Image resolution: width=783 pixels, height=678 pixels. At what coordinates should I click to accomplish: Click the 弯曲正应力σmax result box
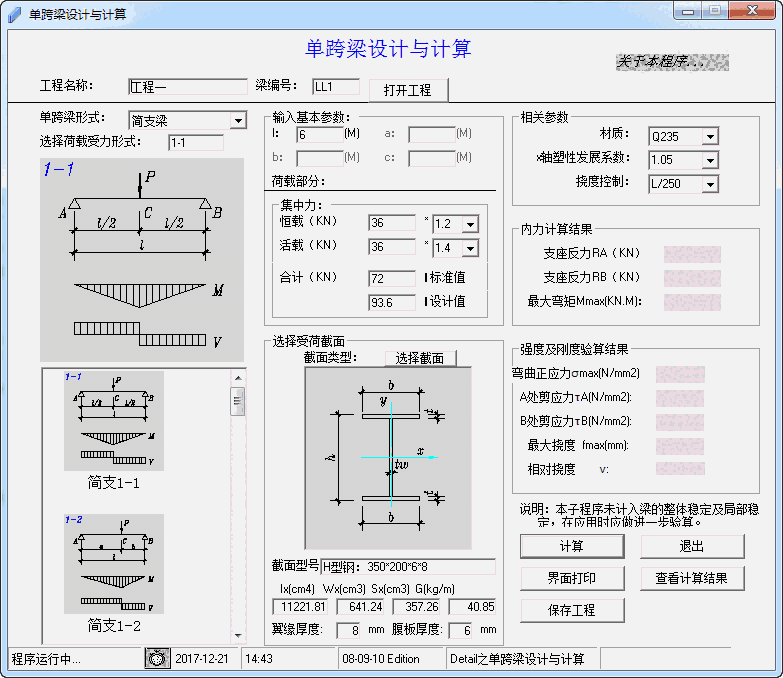click(680, 374)
